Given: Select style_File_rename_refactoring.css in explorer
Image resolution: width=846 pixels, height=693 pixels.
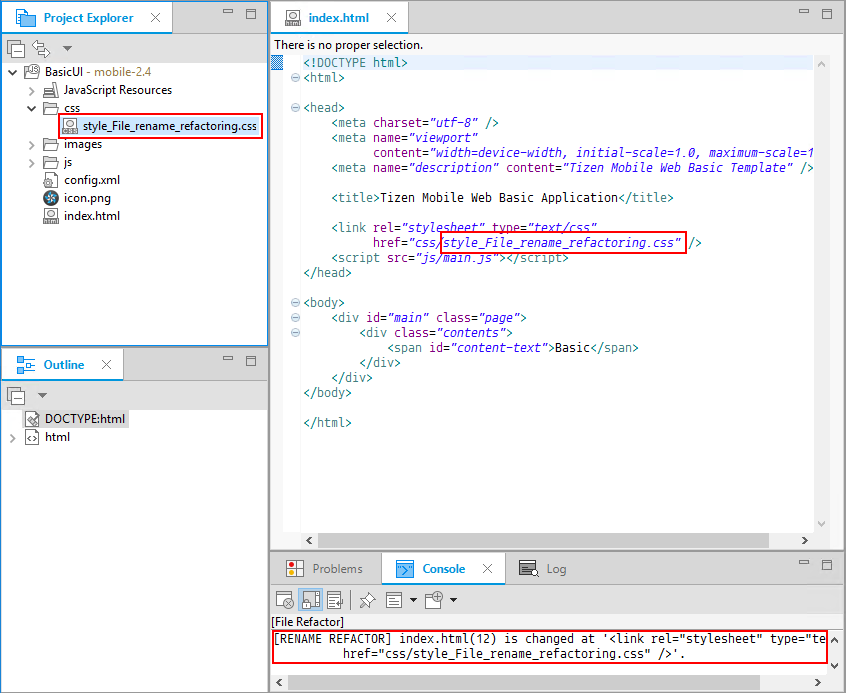Looking at the screenshot, I should tap(169, 126).
